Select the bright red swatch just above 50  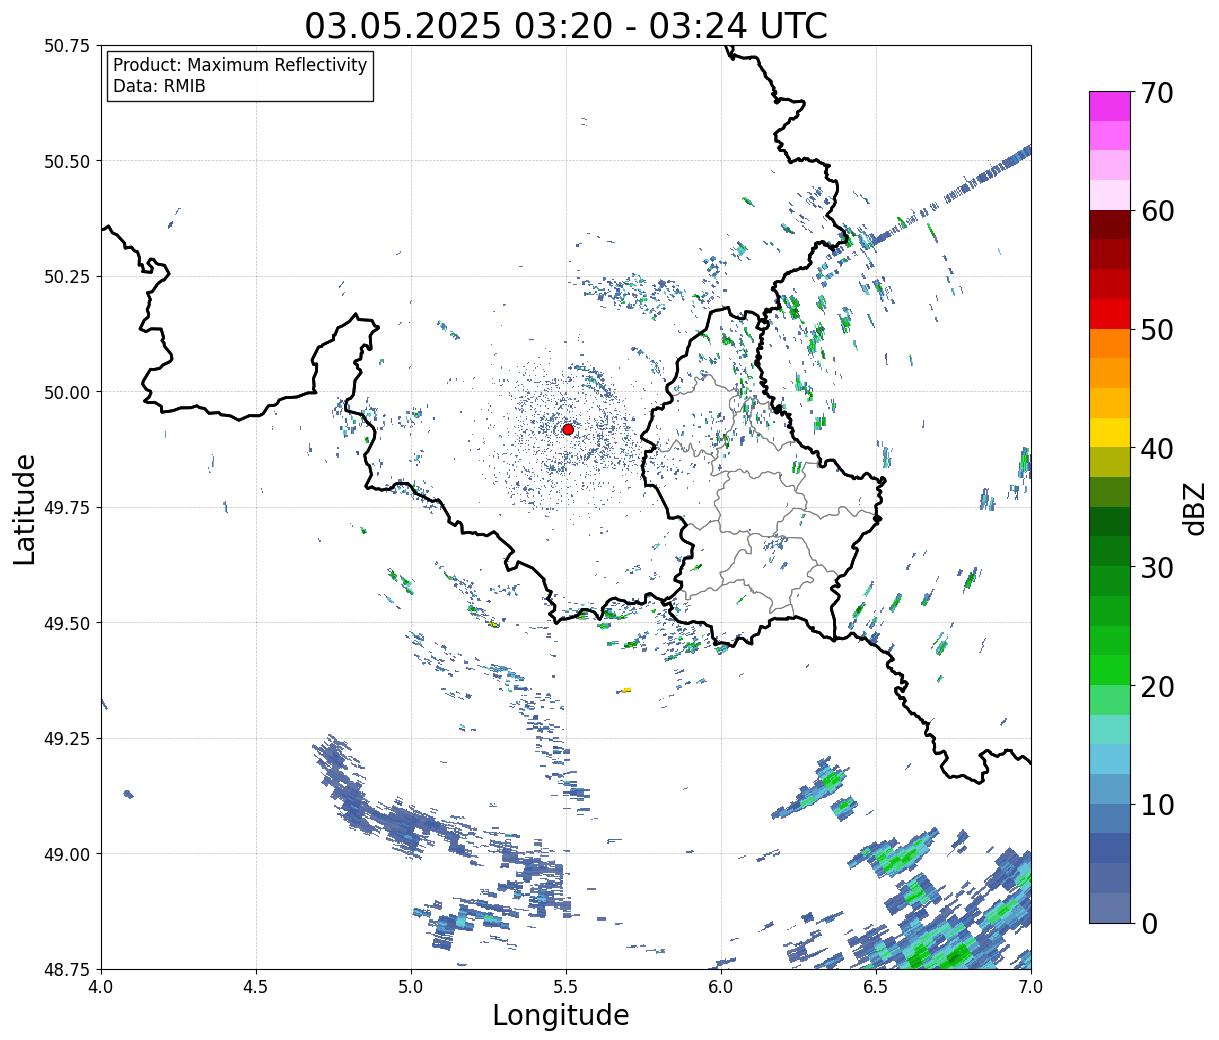1110,313
